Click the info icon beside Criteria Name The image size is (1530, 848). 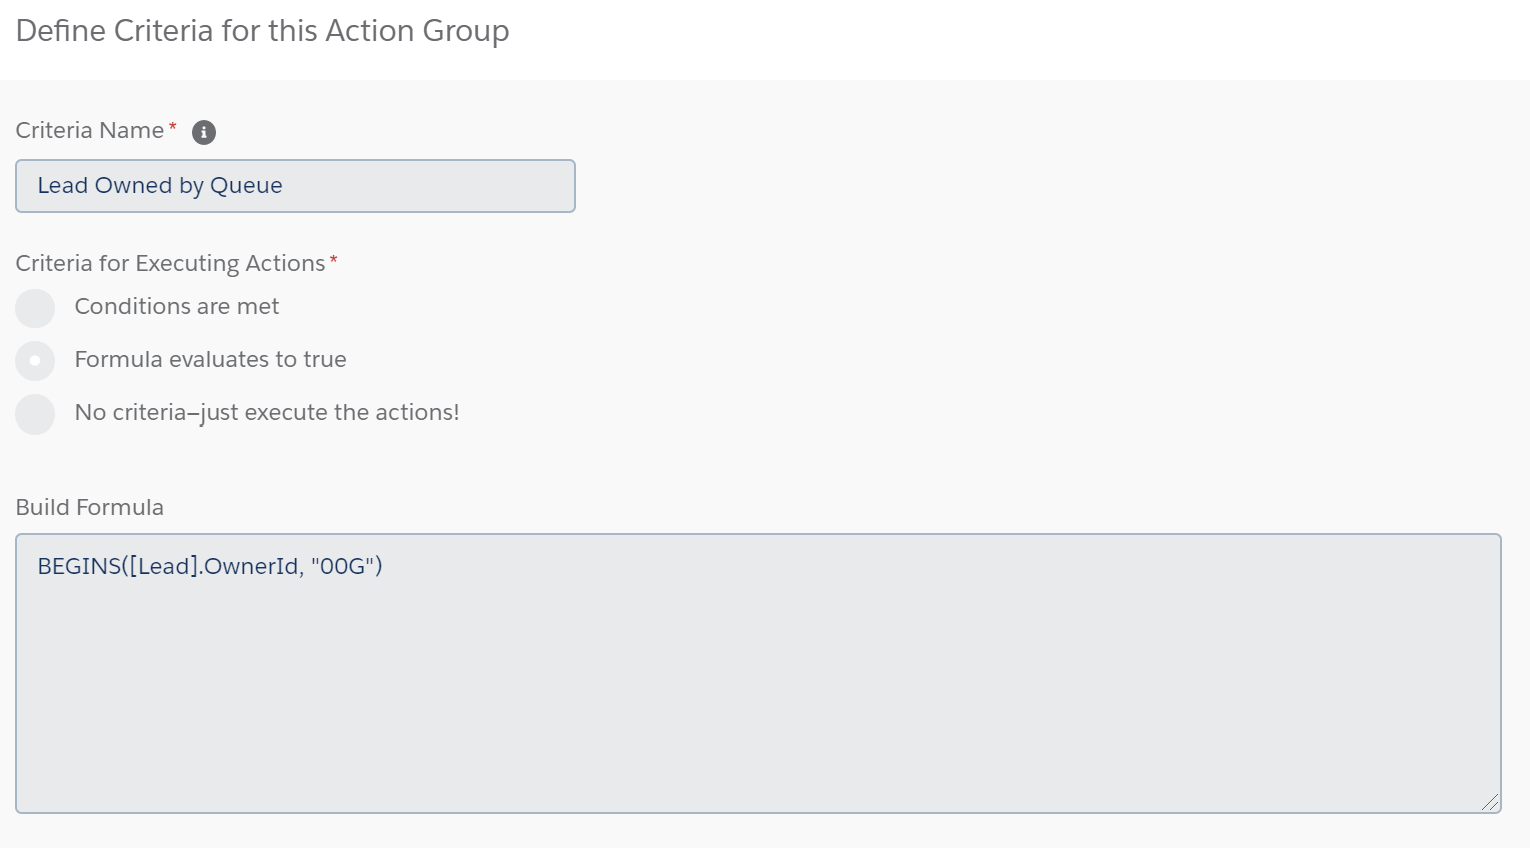(x=204, y=132)
